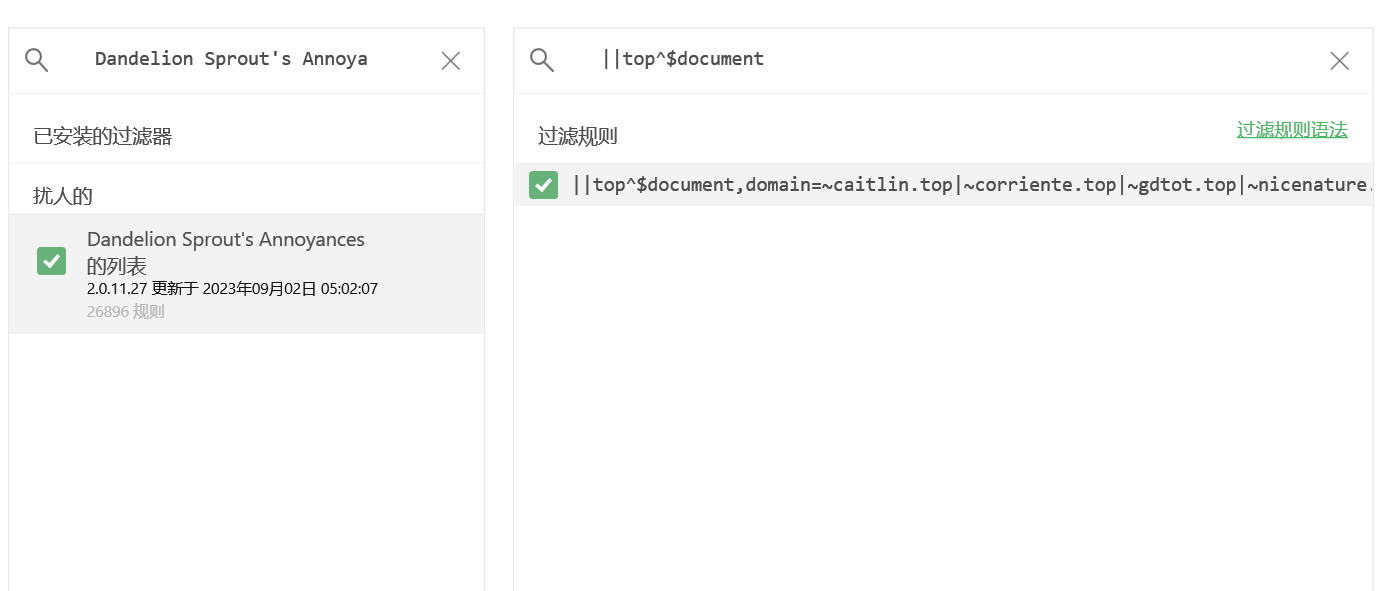Click the 过滤规则 panel heading
The image size is (1378, 591).
[x=577, y=137]
